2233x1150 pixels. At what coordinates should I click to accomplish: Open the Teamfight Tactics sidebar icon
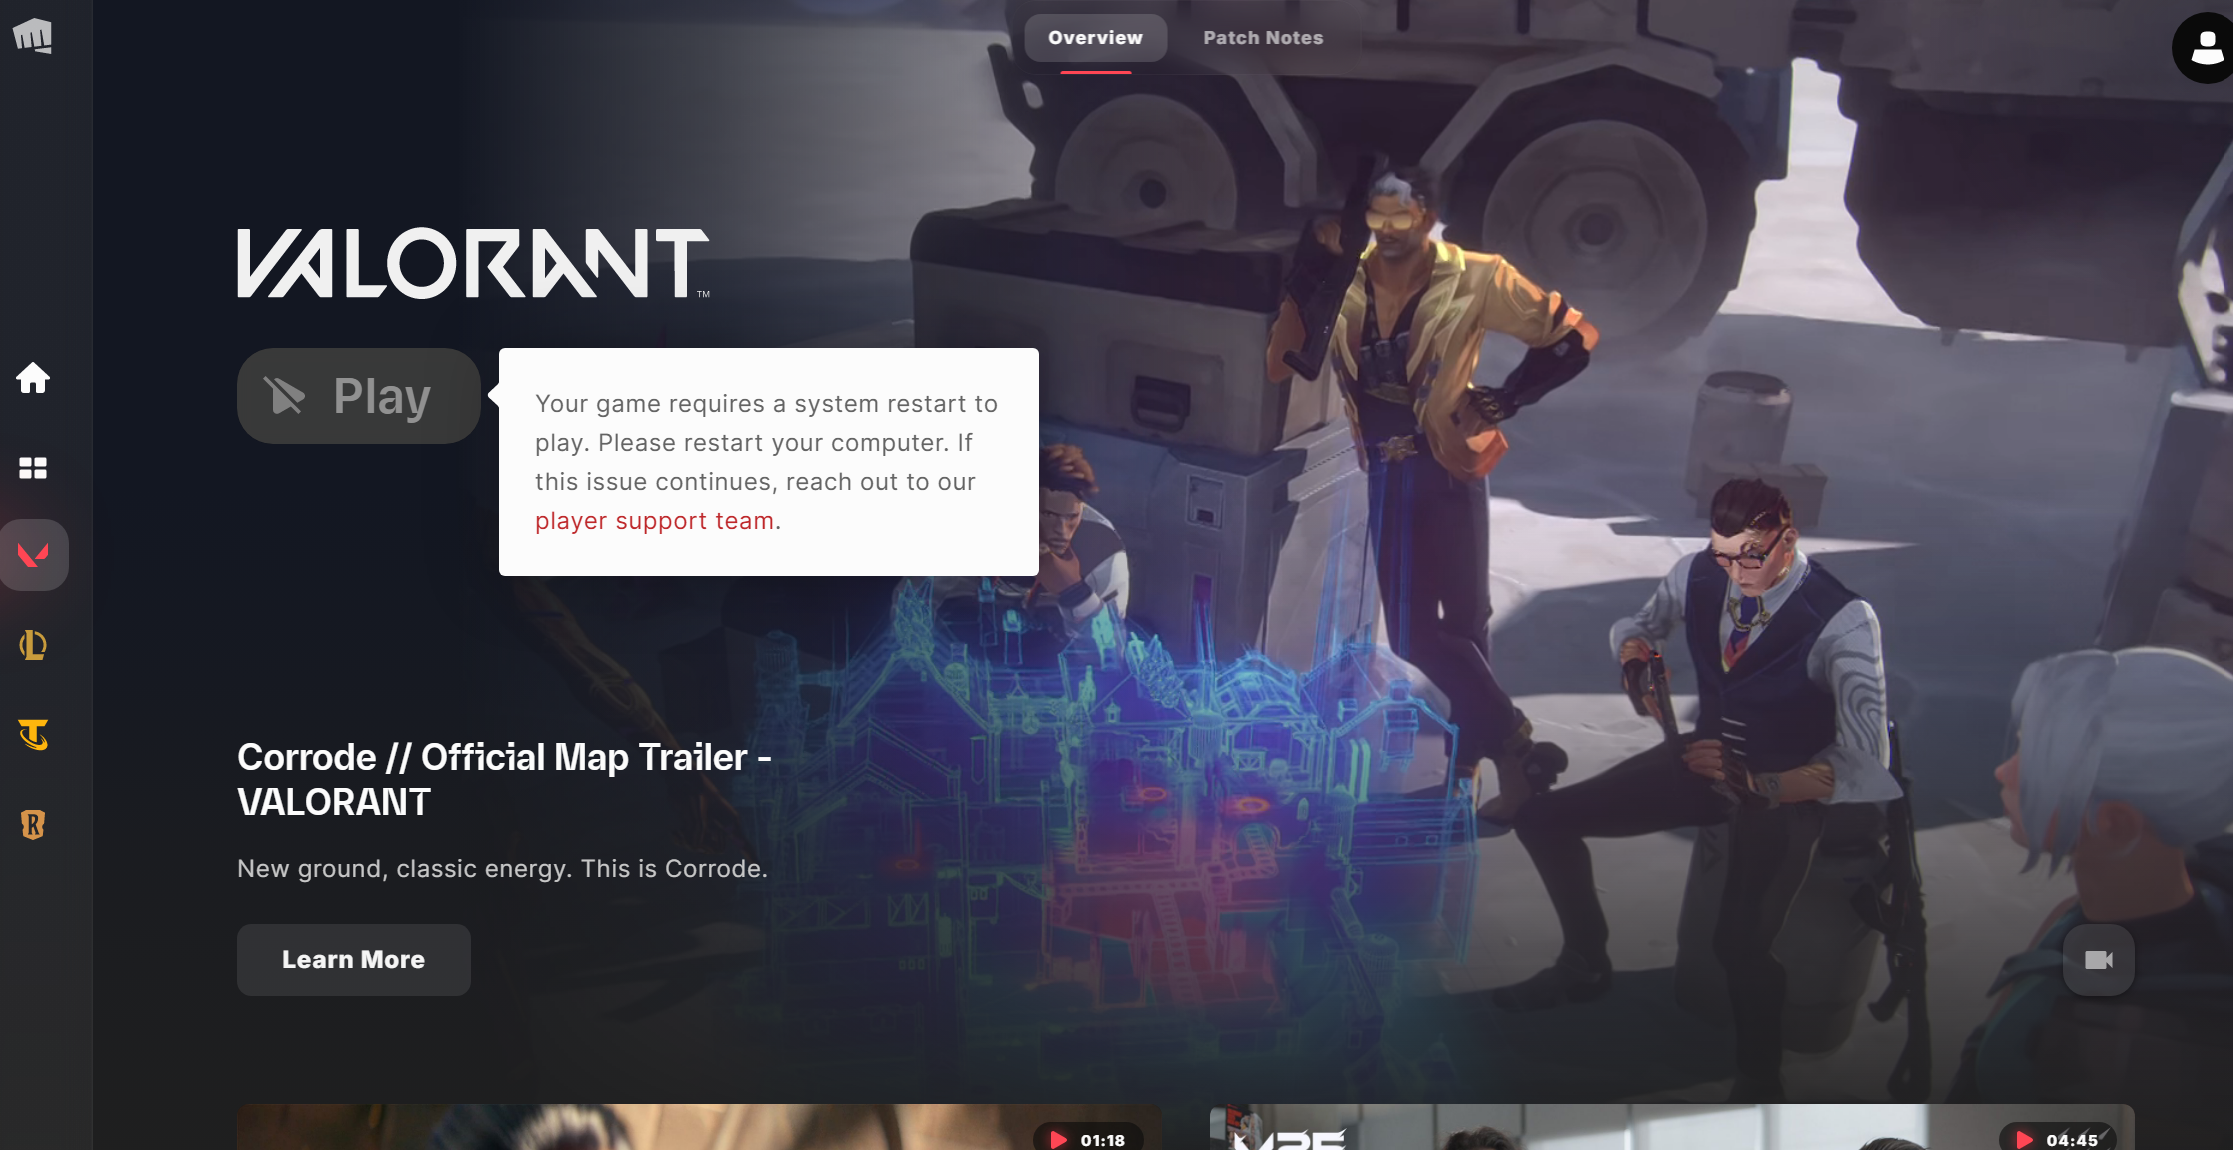pos(33,735)
